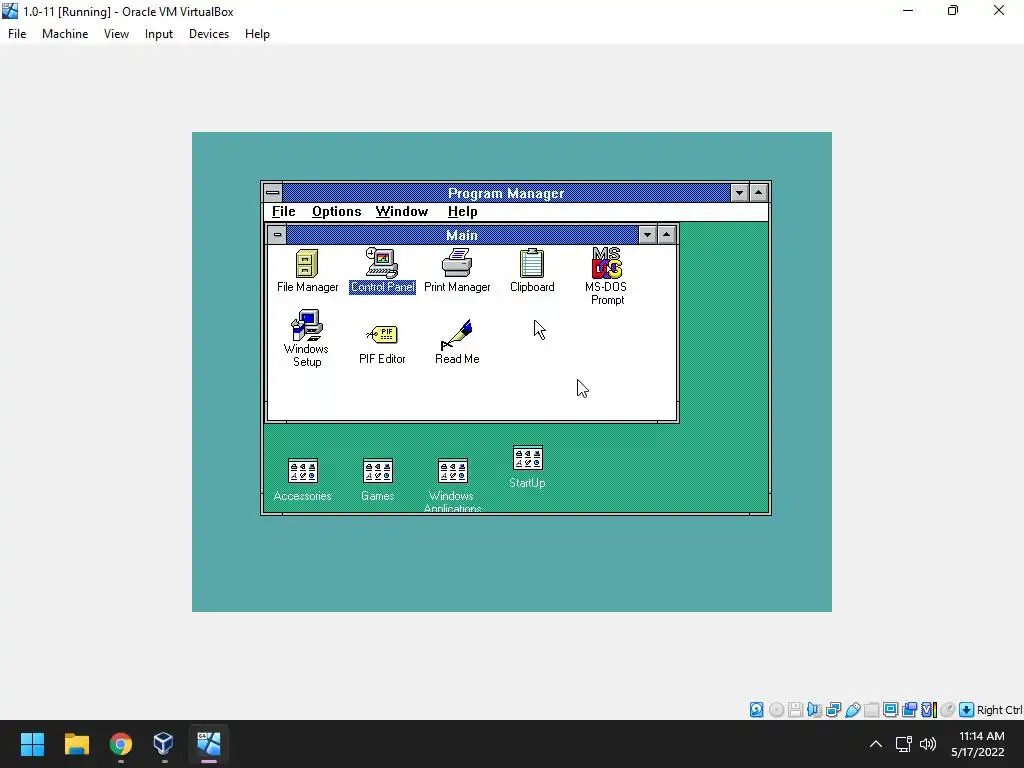Click the VirtualBox display status icon

click(x=890, y=710)
